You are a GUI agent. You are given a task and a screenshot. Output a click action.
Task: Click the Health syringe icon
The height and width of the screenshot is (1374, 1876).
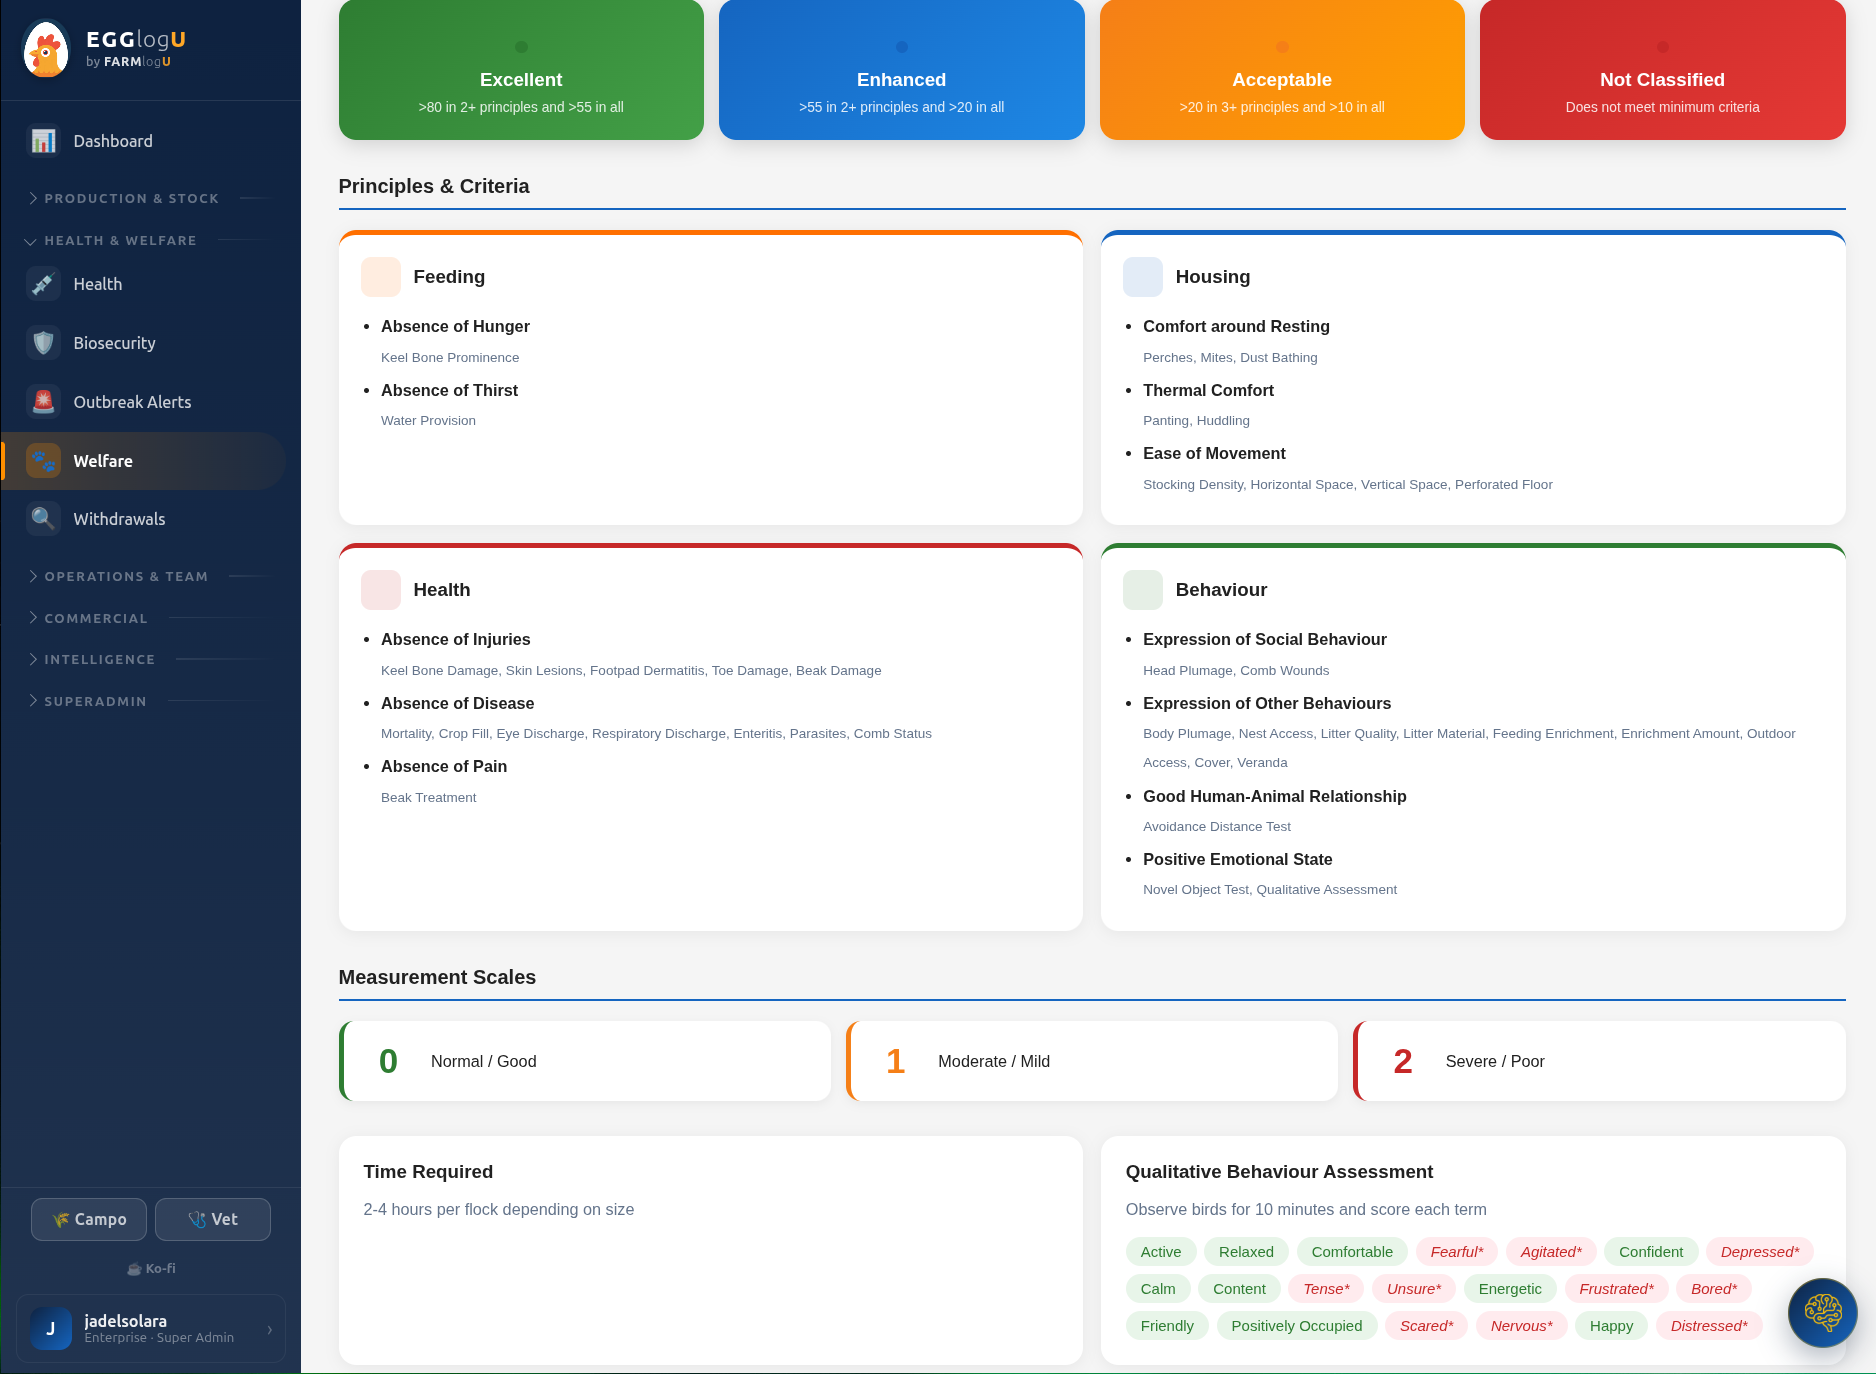(x=43, y=284)
